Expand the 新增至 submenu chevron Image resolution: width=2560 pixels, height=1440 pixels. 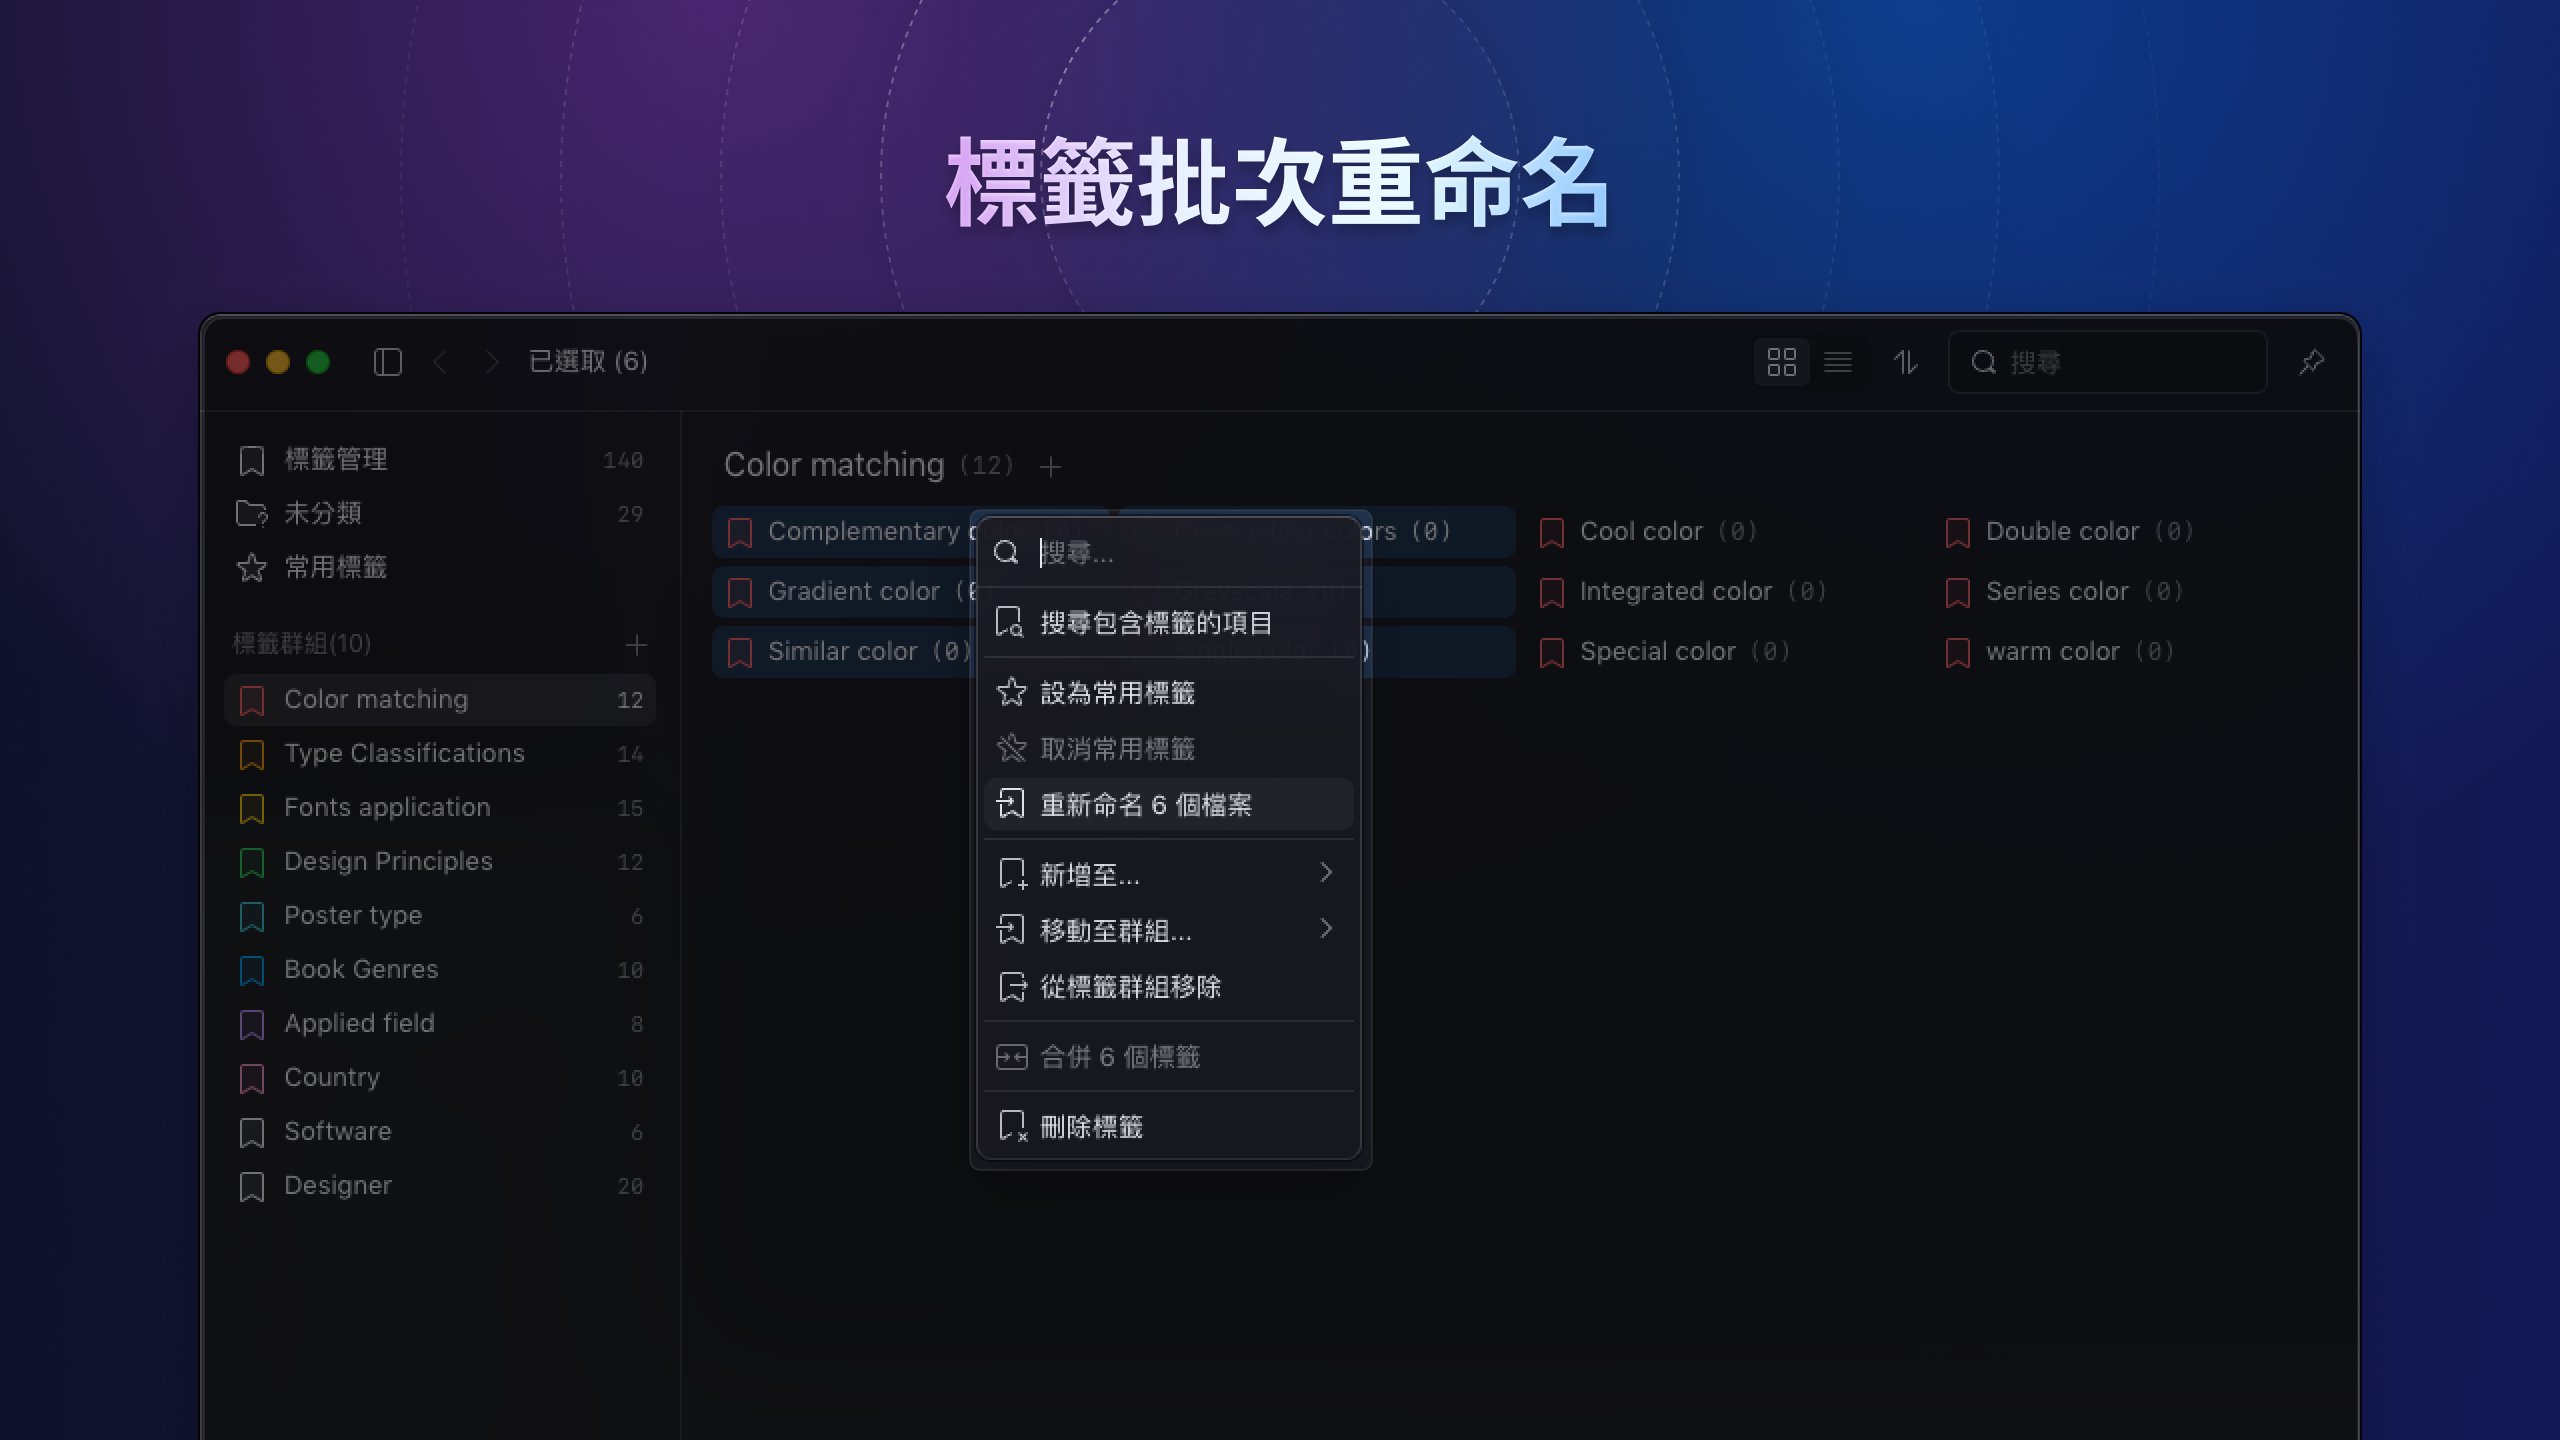coord(1329,873)
